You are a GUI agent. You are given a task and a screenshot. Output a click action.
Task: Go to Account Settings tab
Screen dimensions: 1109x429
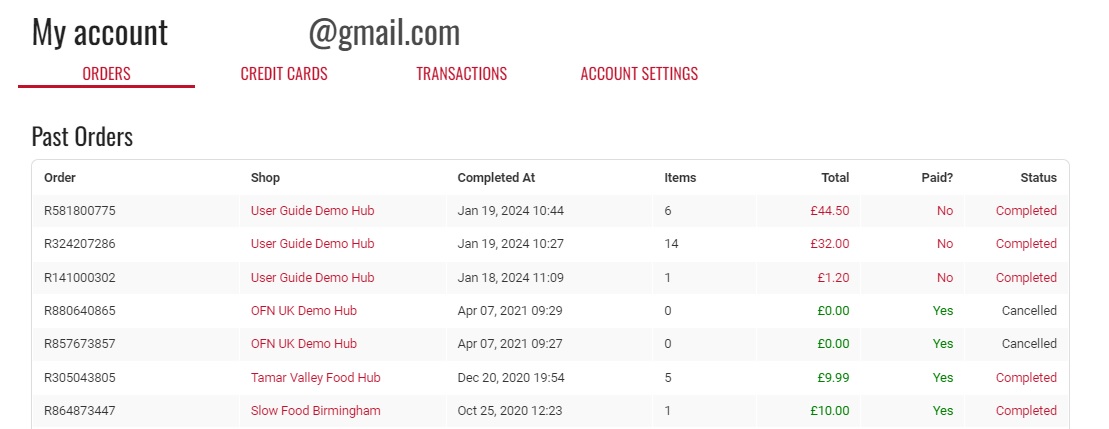639,74
